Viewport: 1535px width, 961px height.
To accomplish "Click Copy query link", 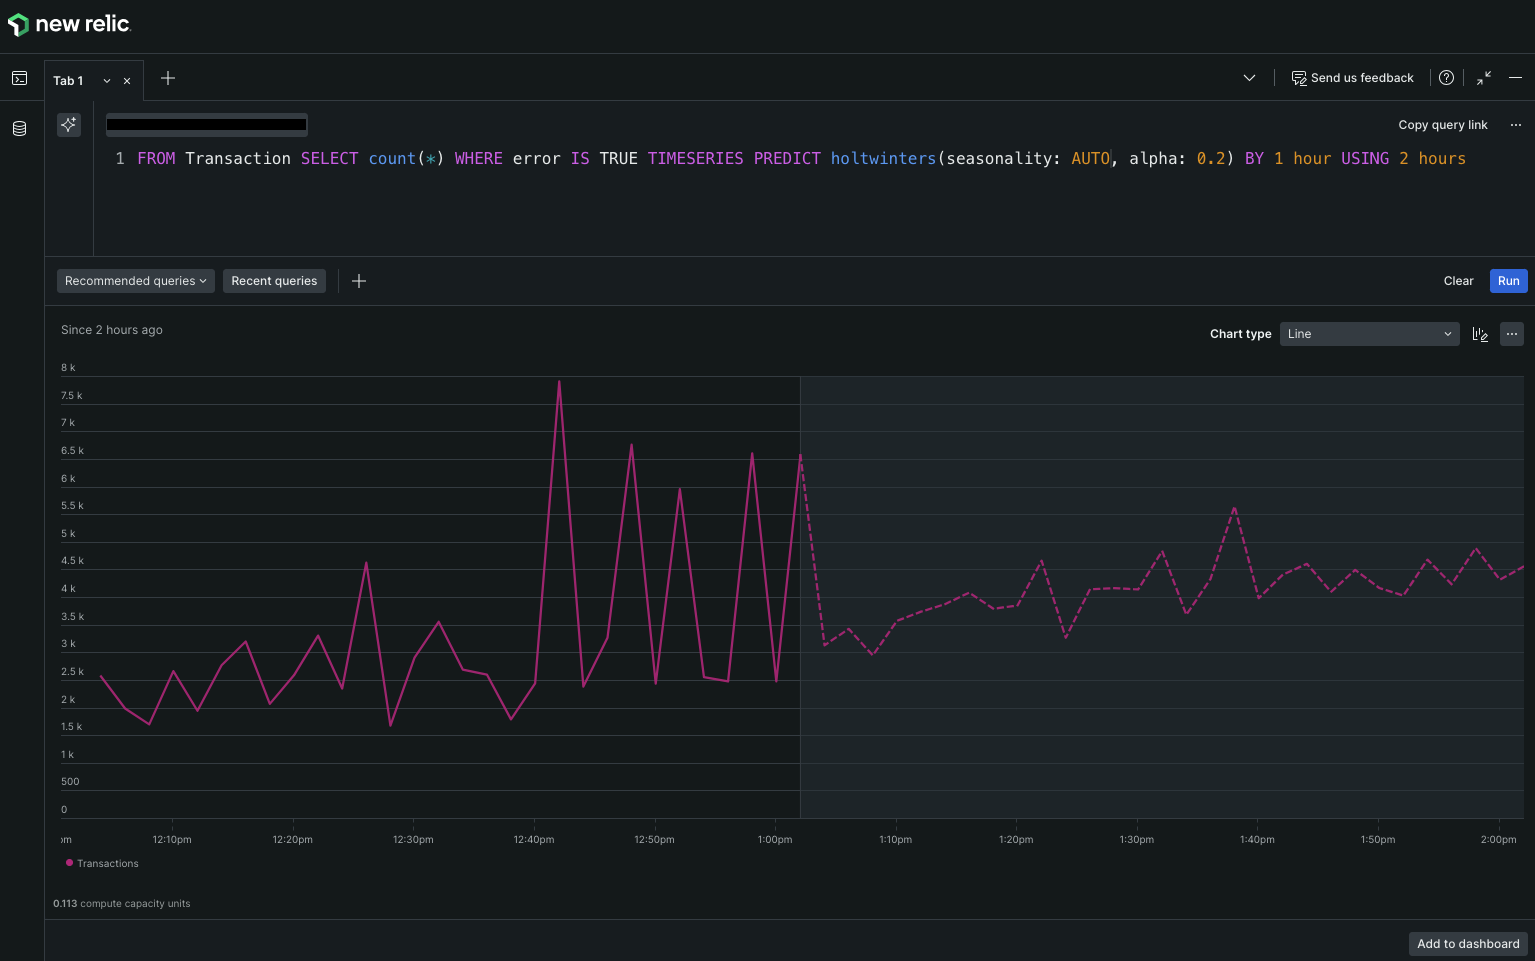I will pyautogui.click(x=1442, y=125).
